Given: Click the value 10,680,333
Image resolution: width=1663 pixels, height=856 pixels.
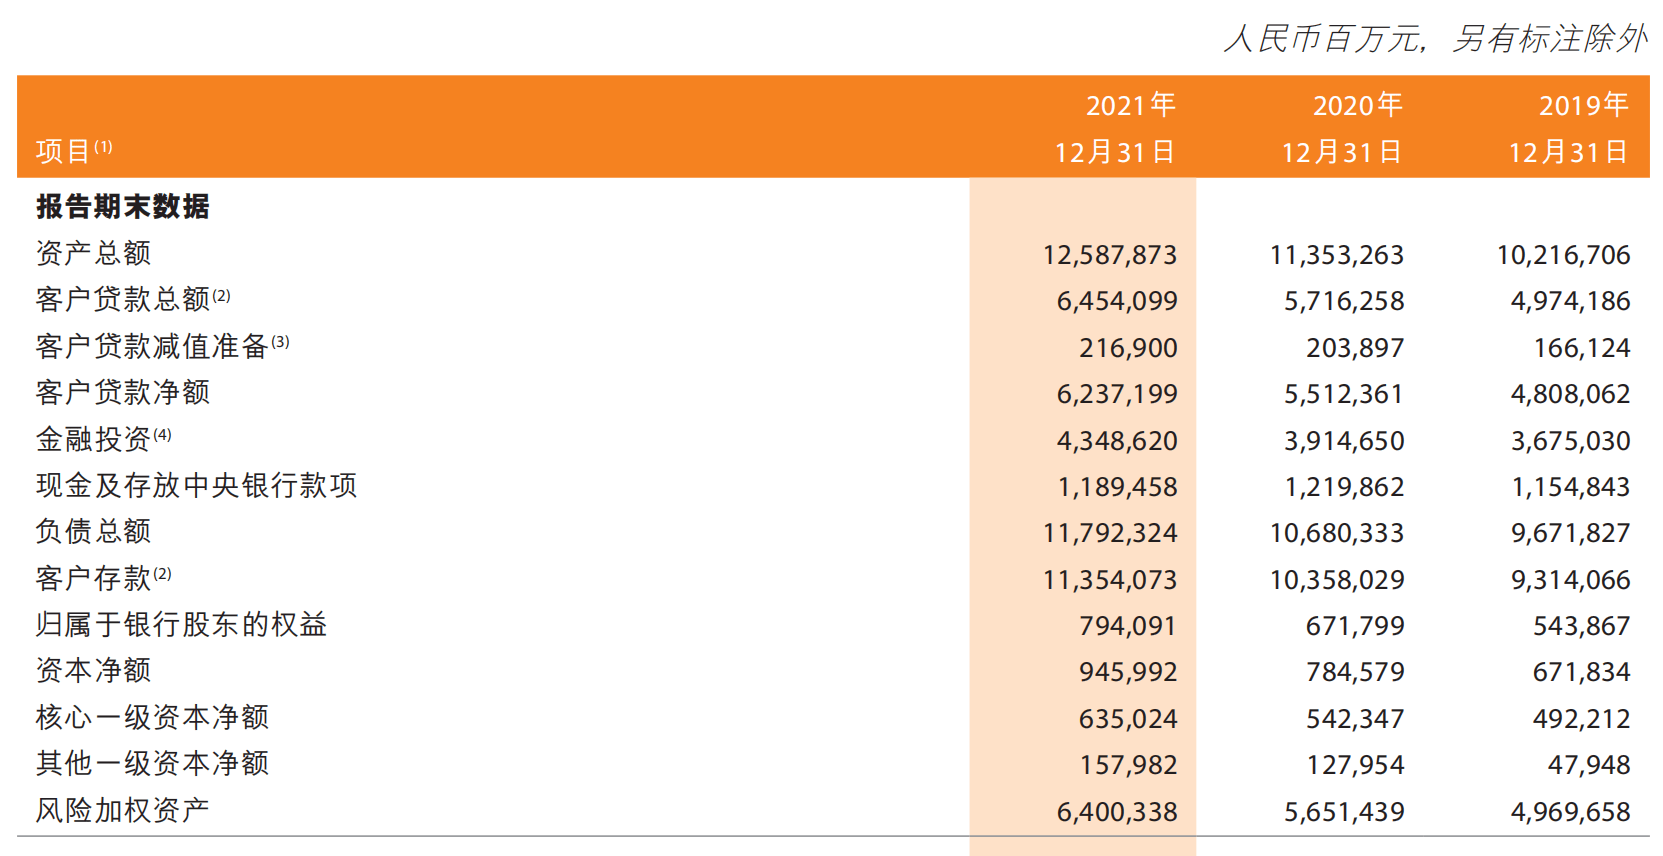Looking at the screenshot, I should tap(1337, 533).
